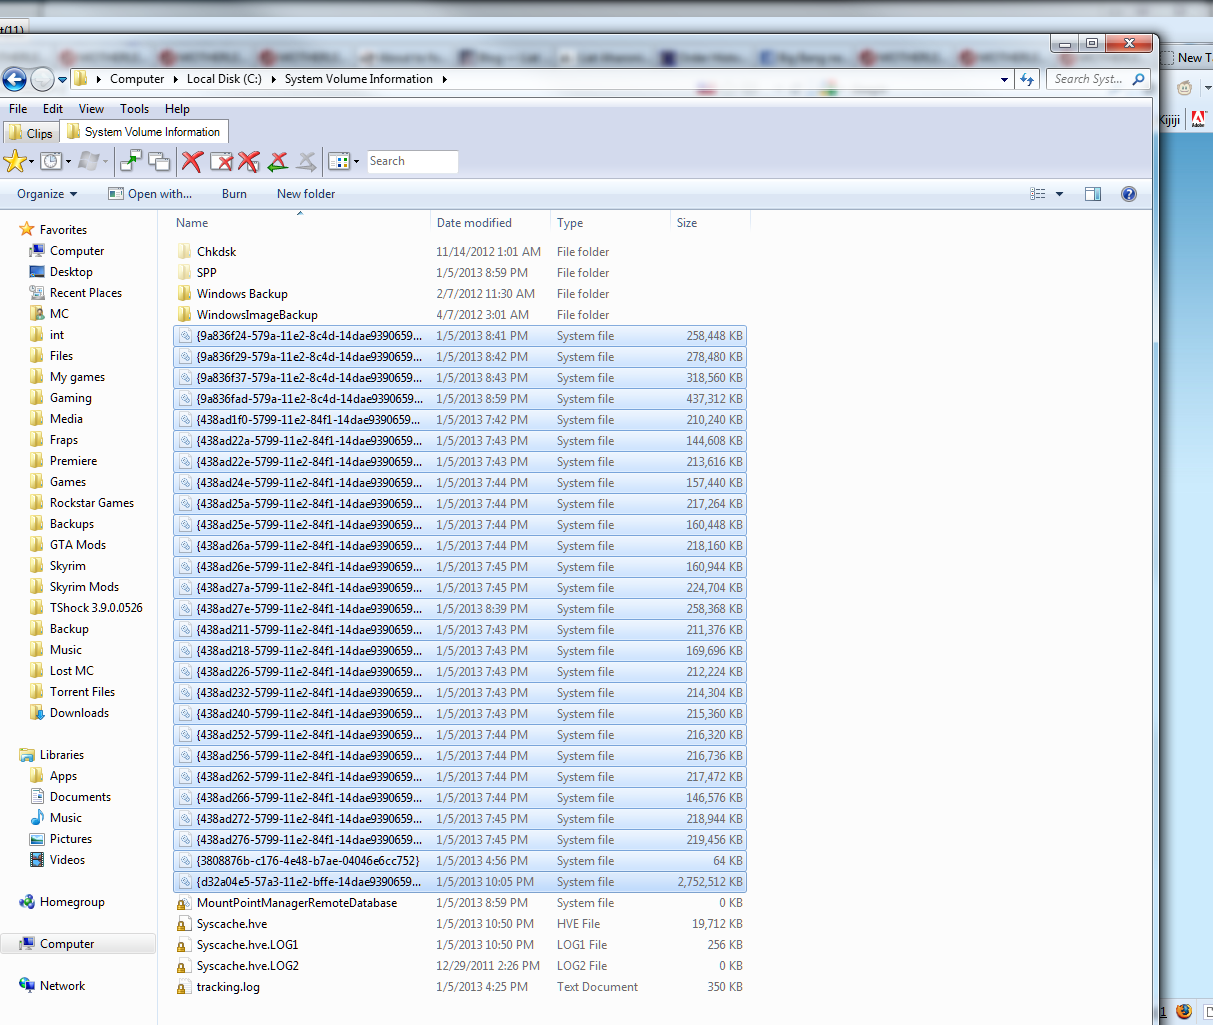The height and width of the screenshot is (1025, 1213).
Task: Click the tracking.log file icon
Action: (184, 987)
